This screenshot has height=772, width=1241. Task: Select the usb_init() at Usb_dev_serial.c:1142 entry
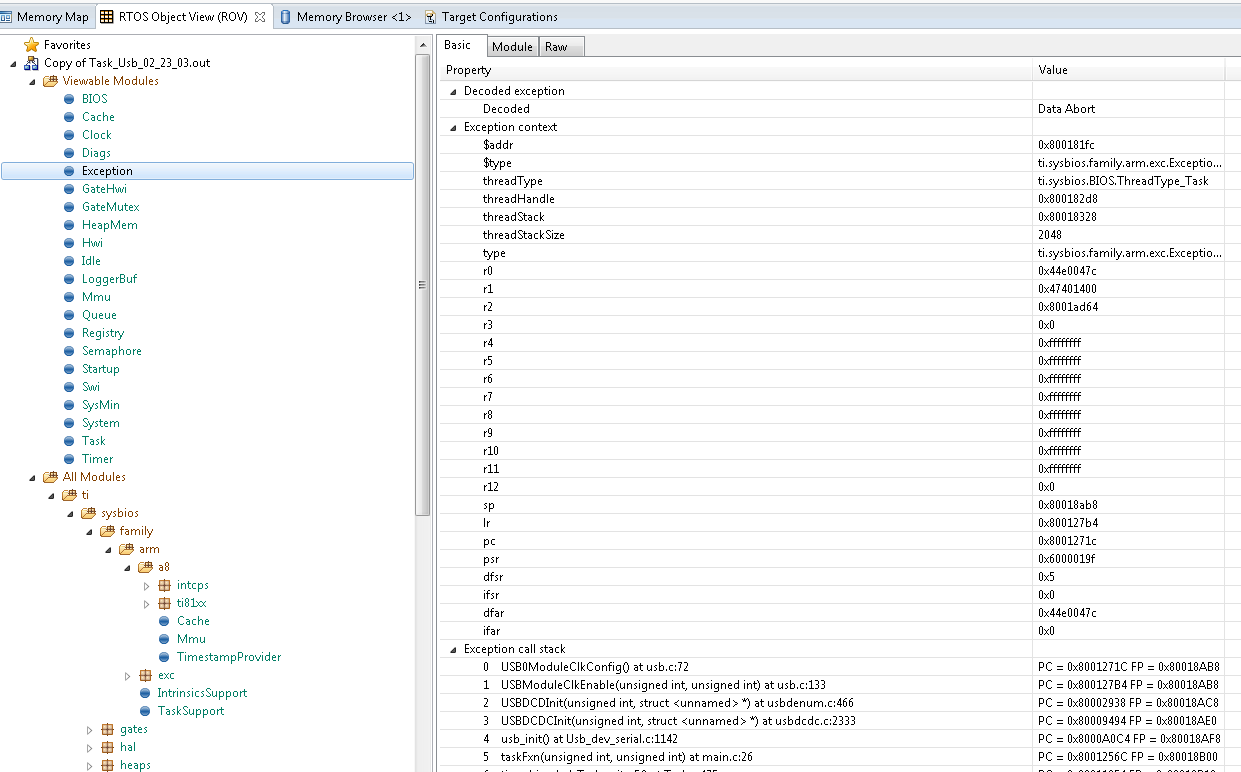click(833, 739)
